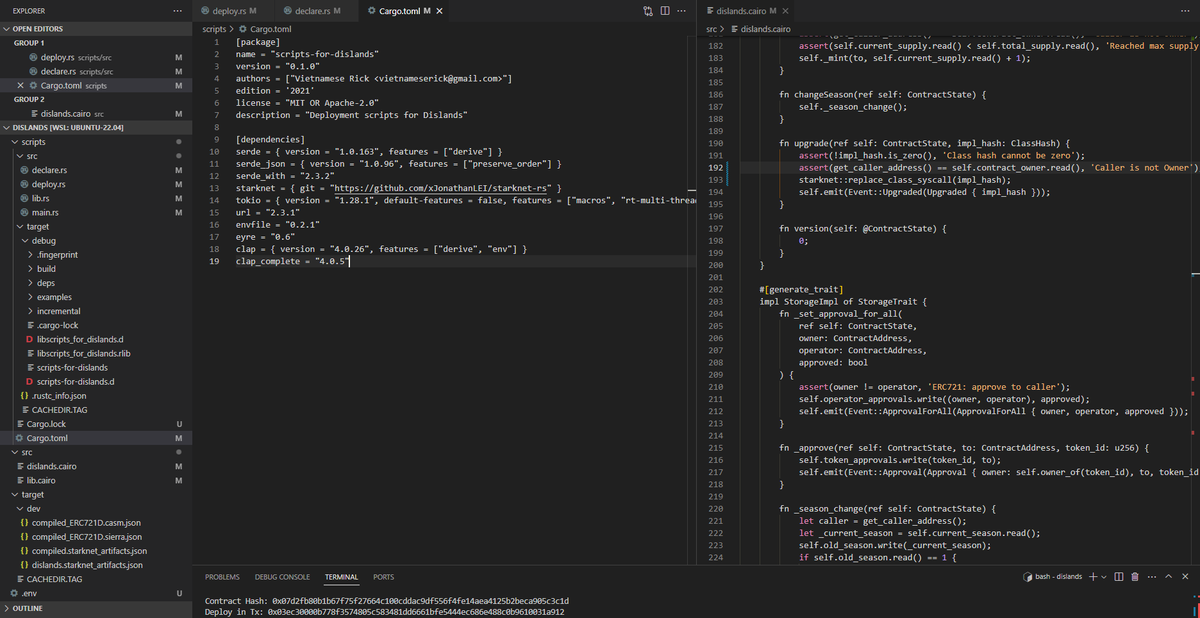
Task: Open .rustc_info.json file
Action: coord(96,396)
